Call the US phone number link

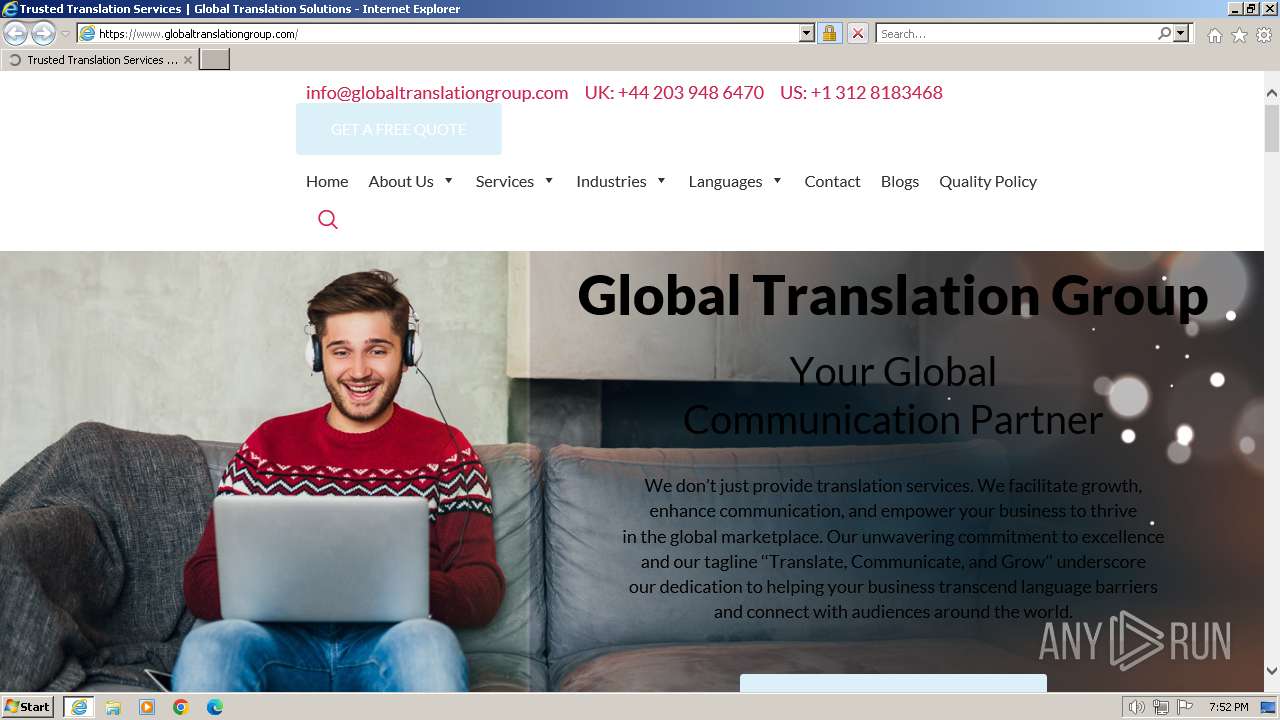[861, 92]
